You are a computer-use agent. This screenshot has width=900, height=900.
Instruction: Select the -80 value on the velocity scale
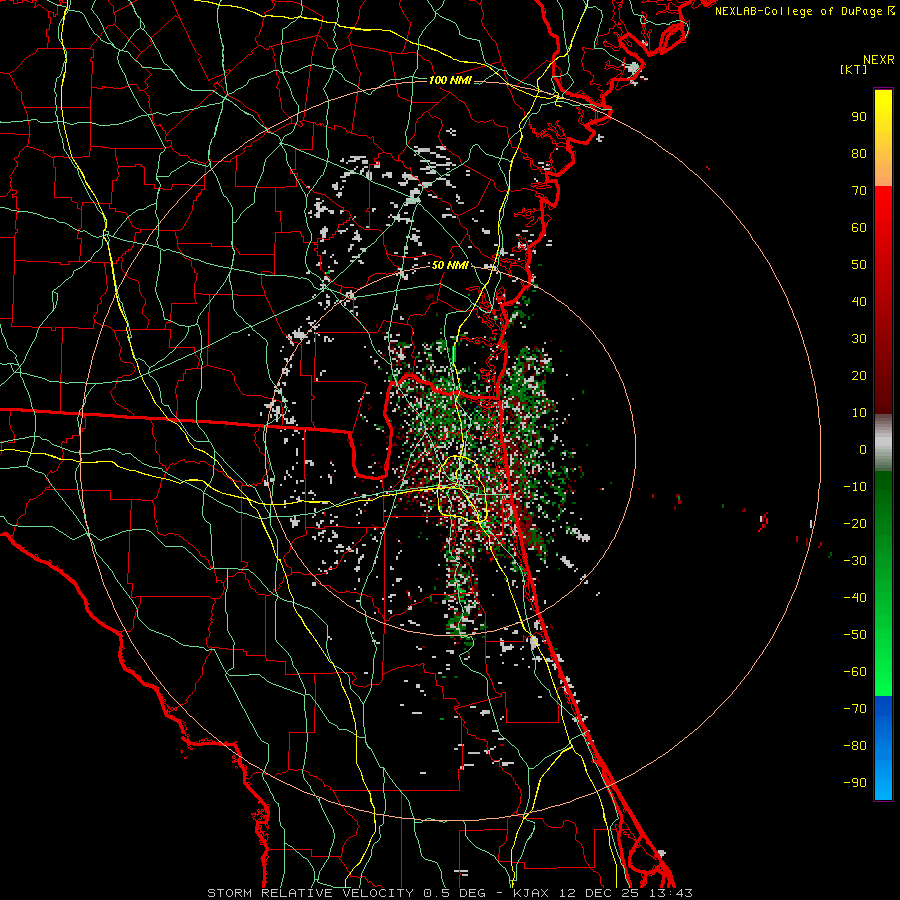coord(855,746)
